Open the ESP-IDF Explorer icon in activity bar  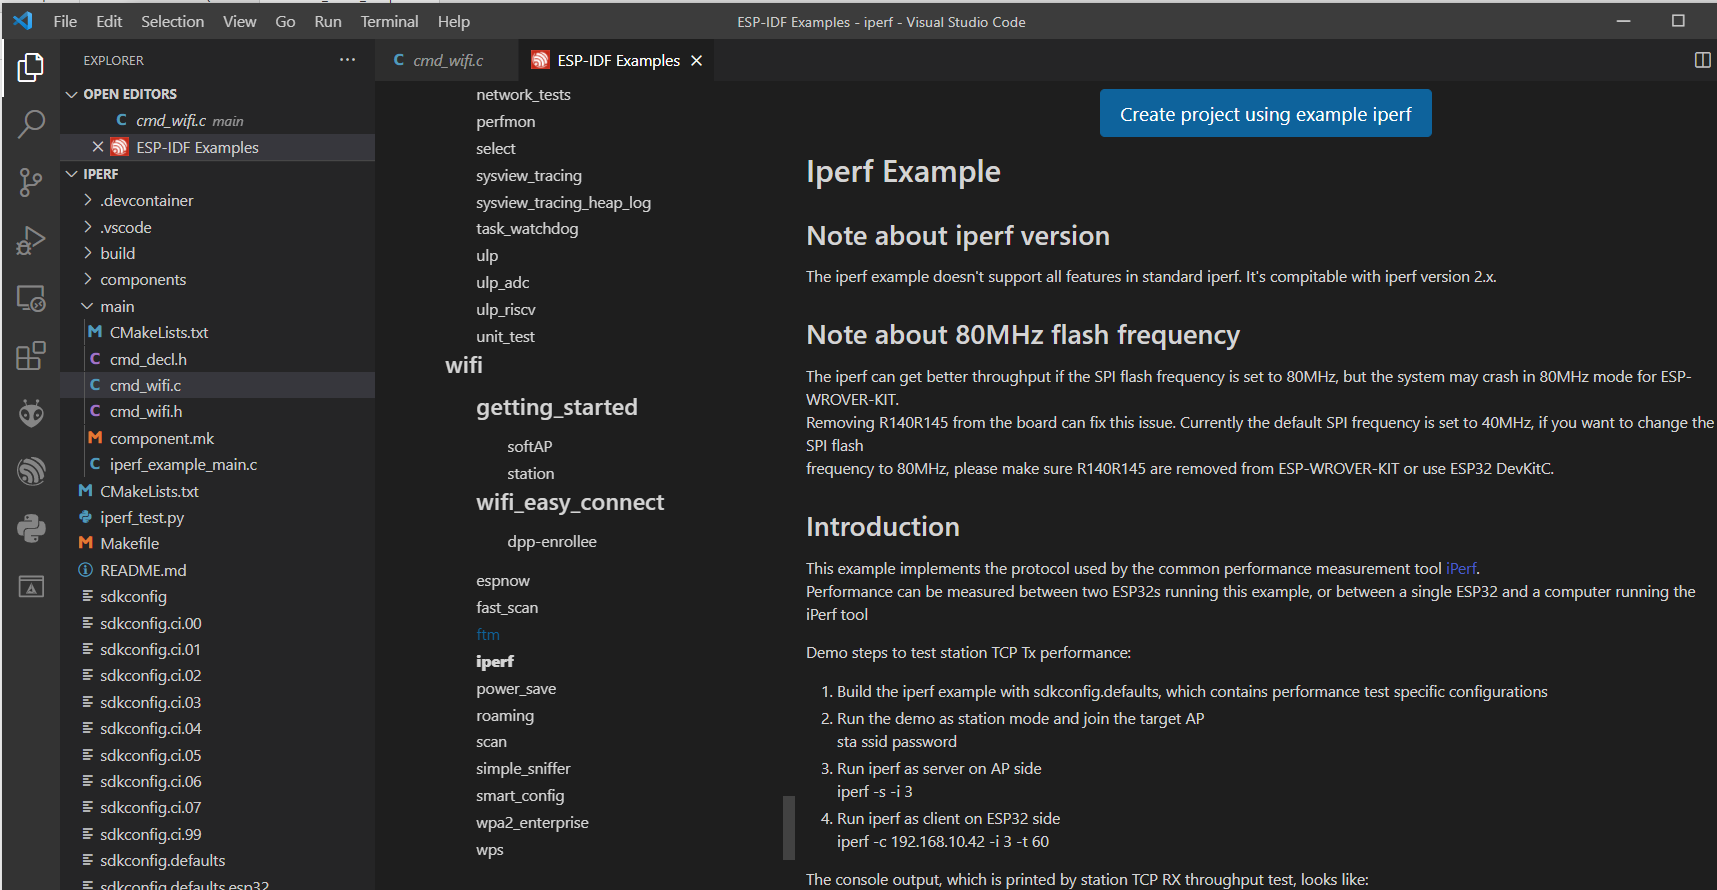(31, 470)
